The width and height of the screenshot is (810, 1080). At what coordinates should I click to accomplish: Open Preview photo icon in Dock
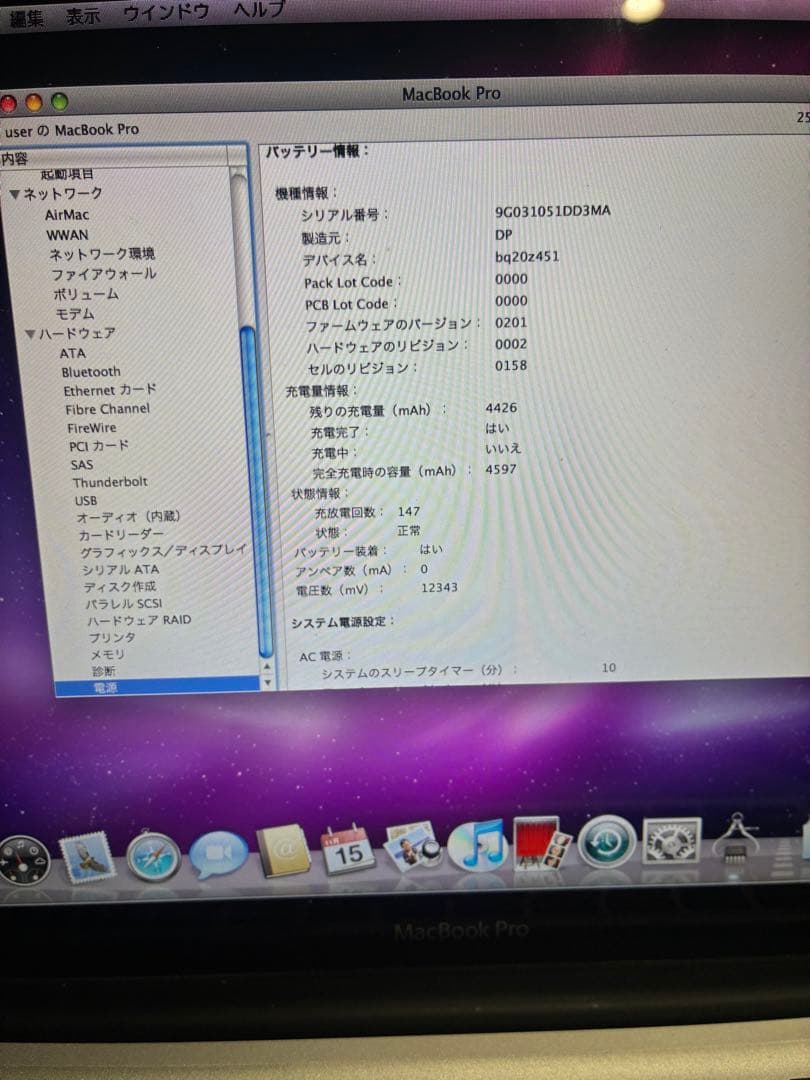413,846
